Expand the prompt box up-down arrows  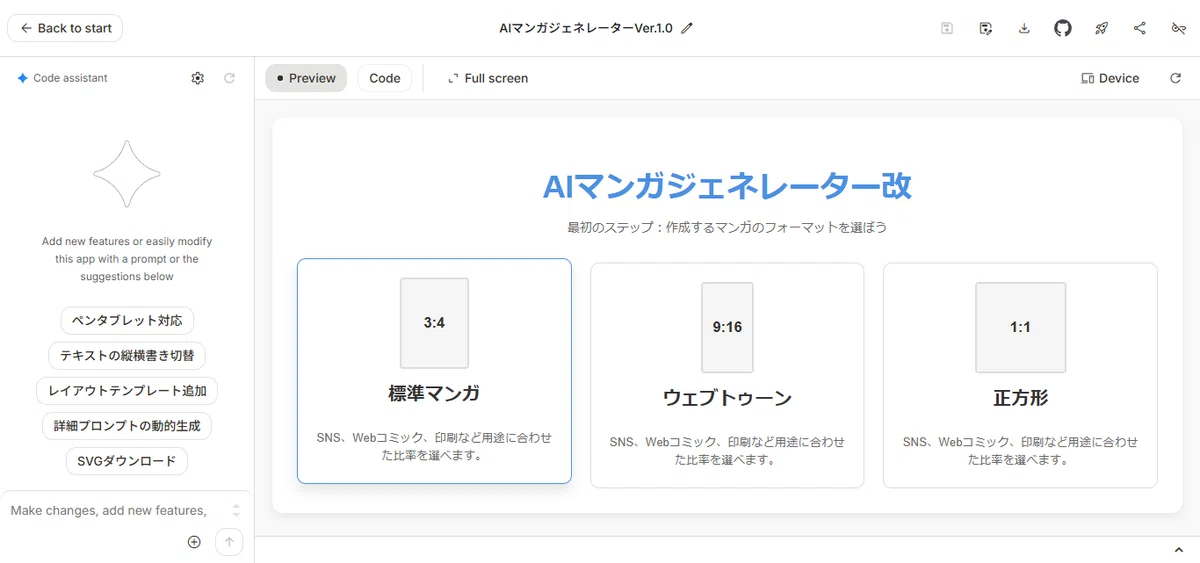[x=236, y=510]
